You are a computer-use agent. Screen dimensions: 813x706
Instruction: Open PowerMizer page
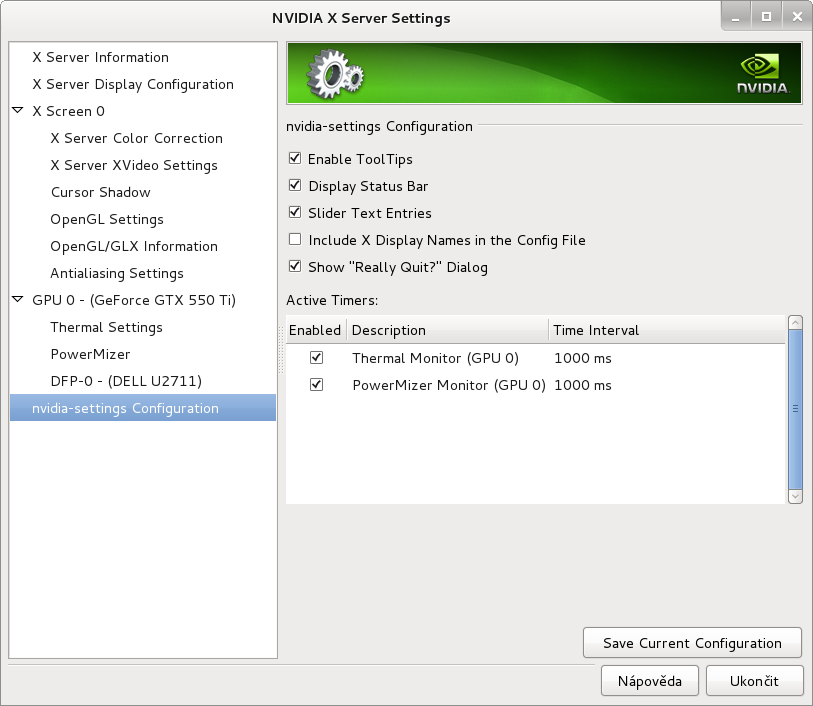tap(90, 354)
